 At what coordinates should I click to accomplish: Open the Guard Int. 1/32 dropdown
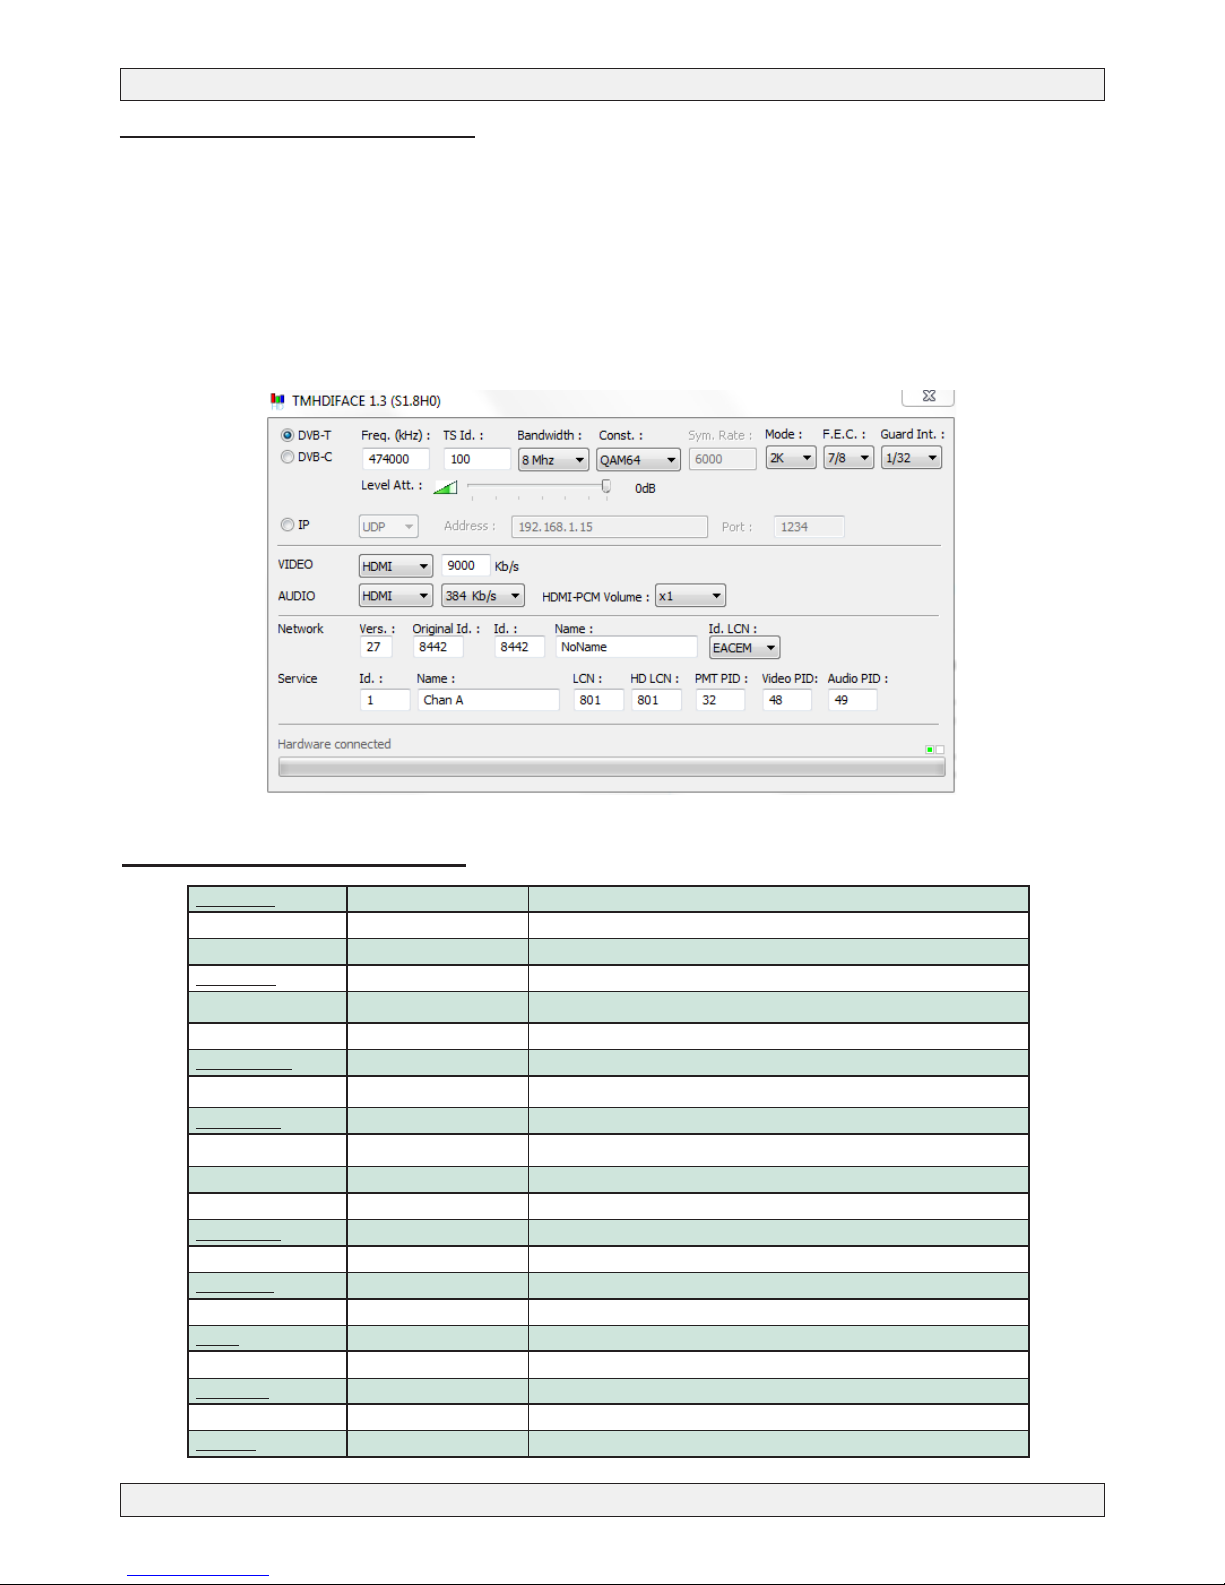[911, 458]
